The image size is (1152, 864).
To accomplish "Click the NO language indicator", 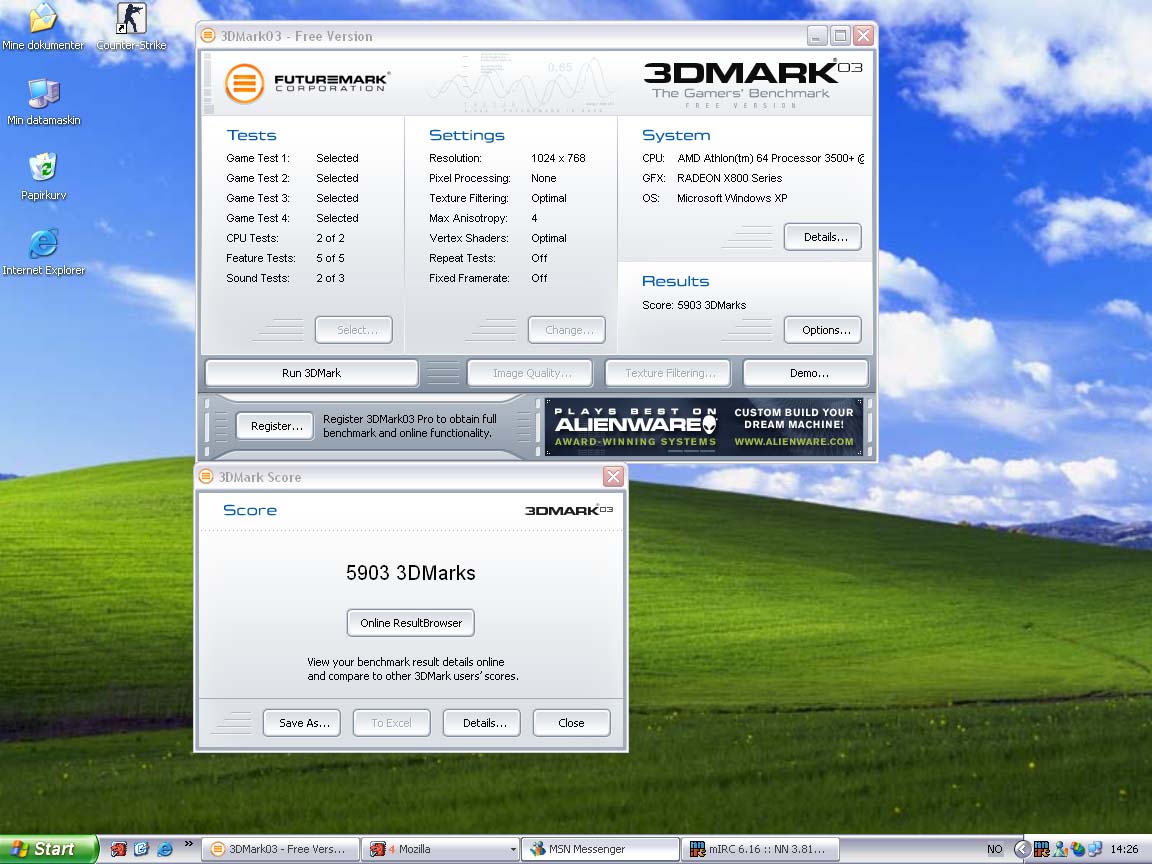I will tap(995, 849).
